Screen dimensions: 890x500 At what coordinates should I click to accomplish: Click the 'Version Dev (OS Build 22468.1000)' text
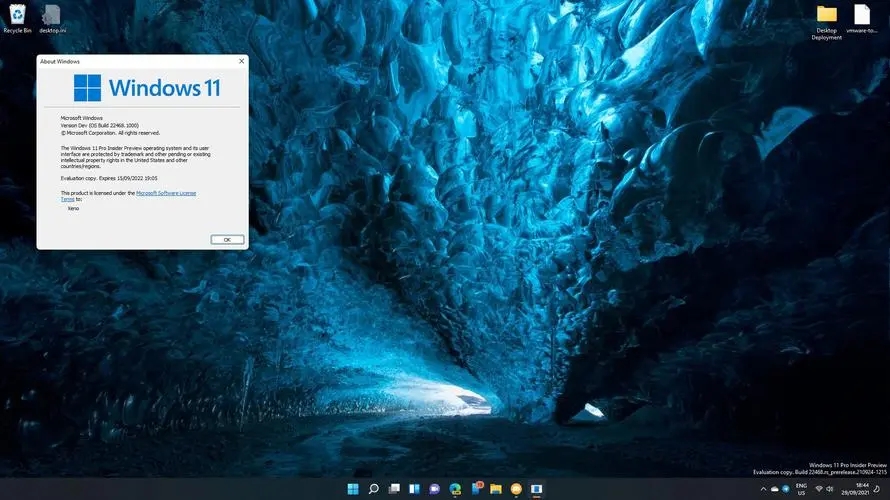pyautogui.click(x=99, y=125)
